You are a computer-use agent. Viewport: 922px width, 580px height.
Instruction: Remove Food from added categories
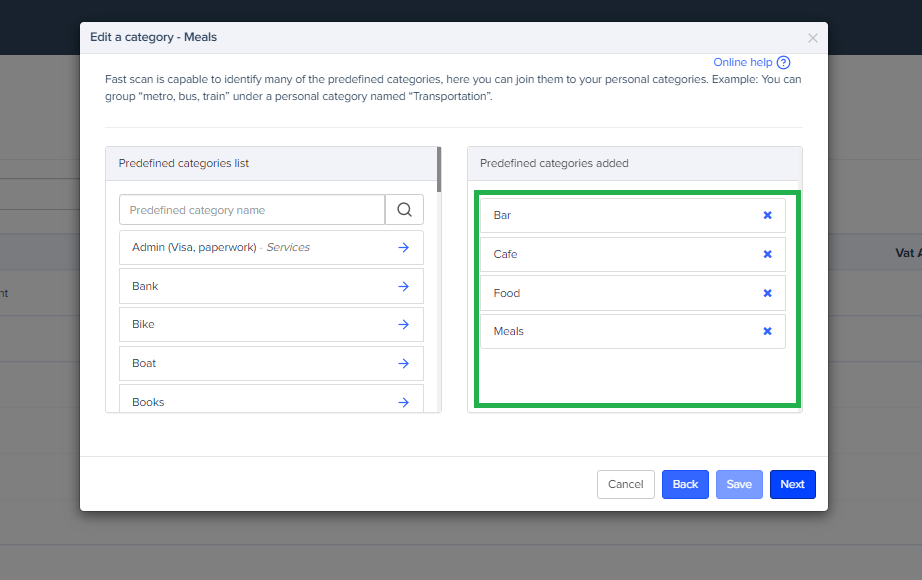tap(767, 293)
